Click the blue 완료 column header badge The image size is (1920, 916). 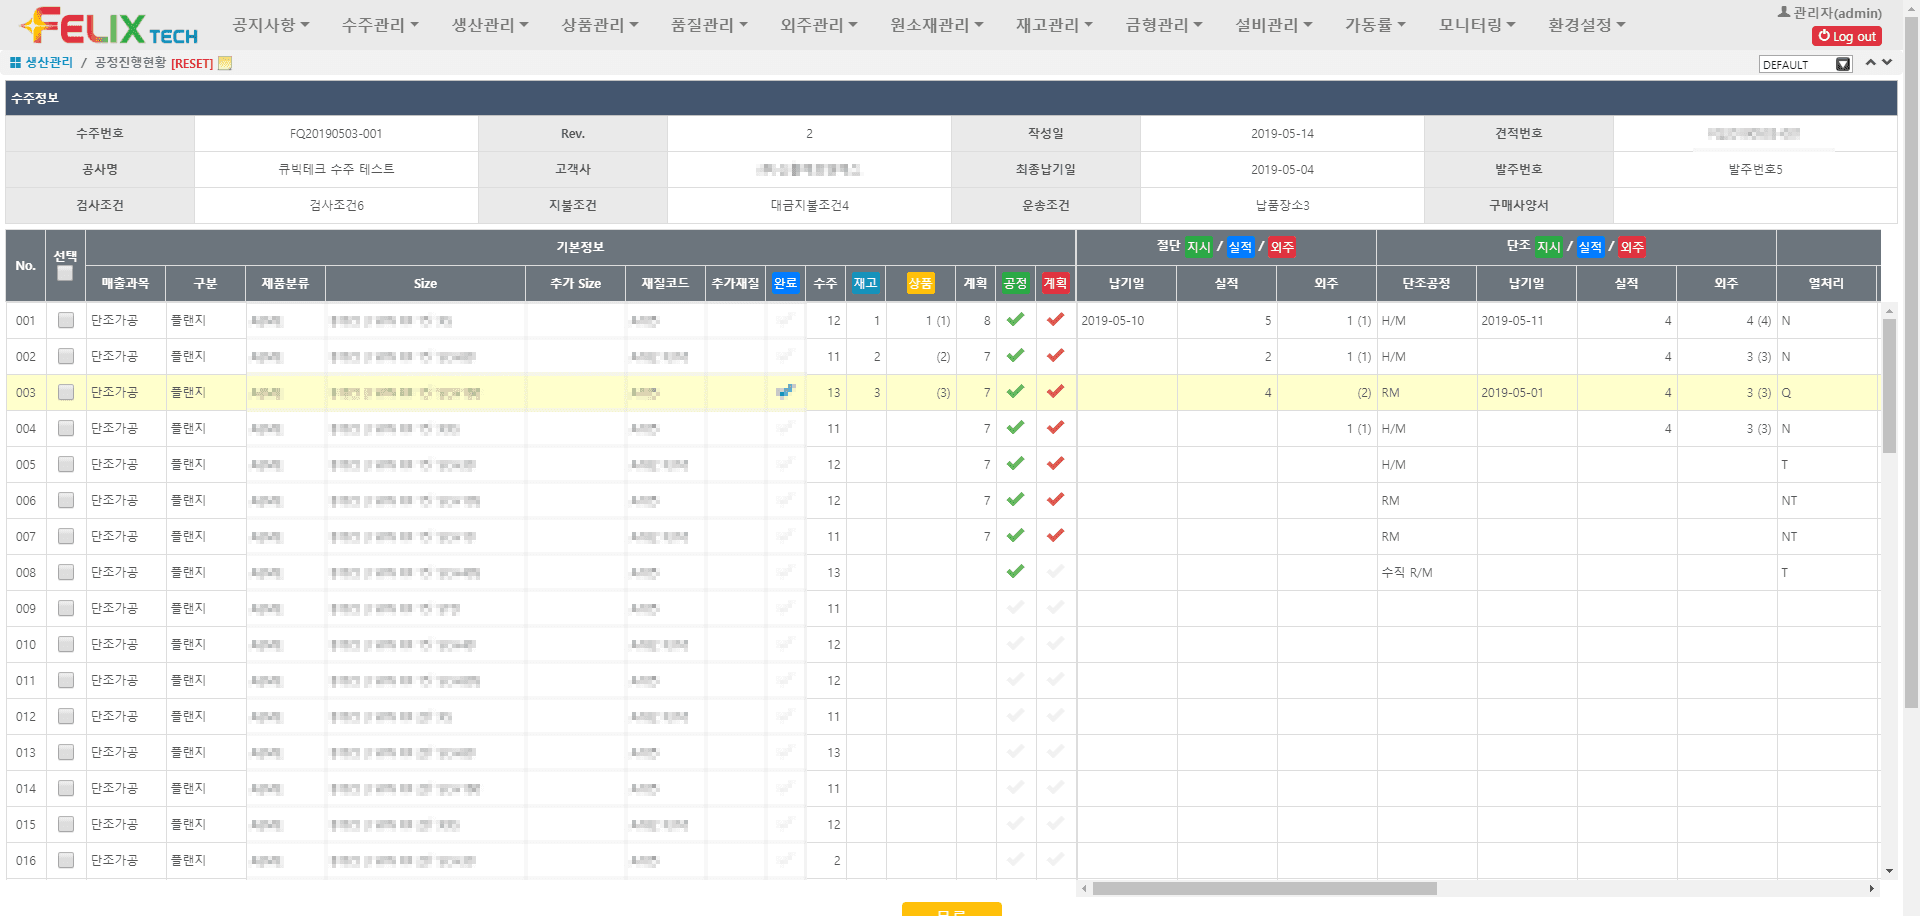click(785, 283)
